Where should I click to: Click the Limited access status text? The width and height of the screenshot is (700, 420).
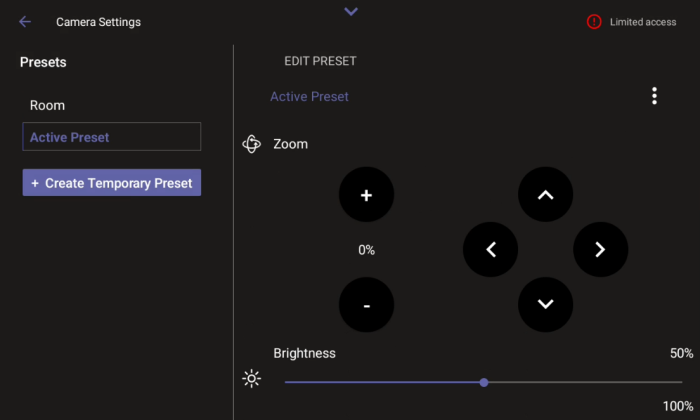[x=643, y=22]
